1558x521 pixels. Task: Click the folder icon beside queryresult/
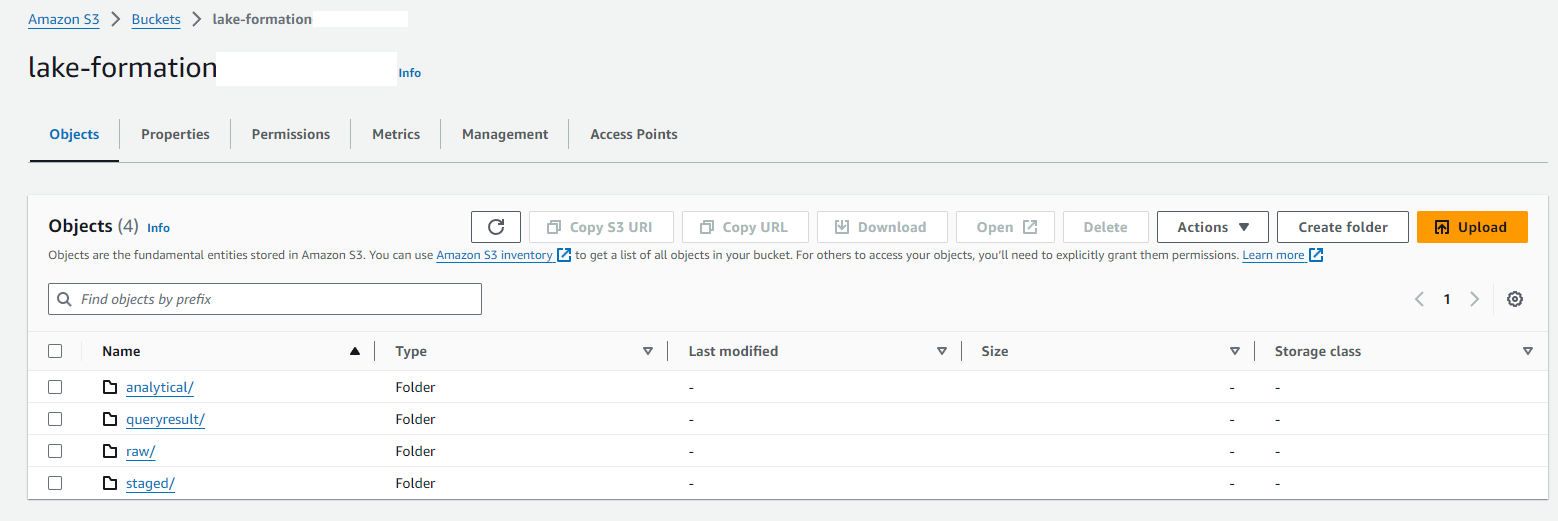[x=110, y=419]
